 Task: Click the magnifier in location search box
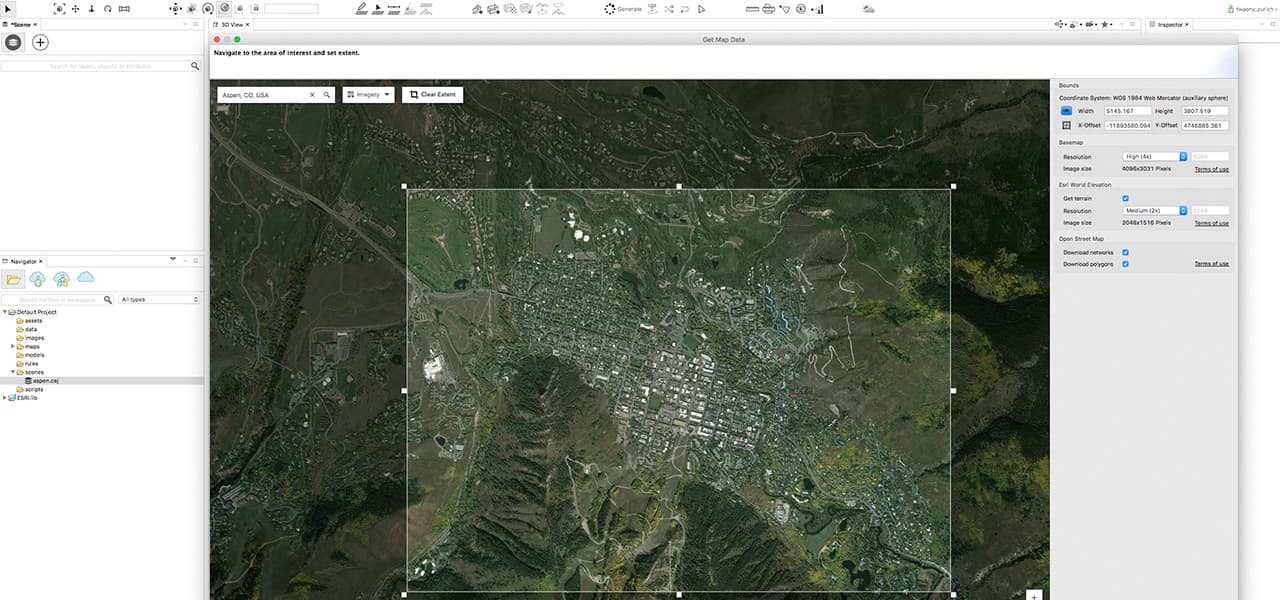(x=326, y=95)
